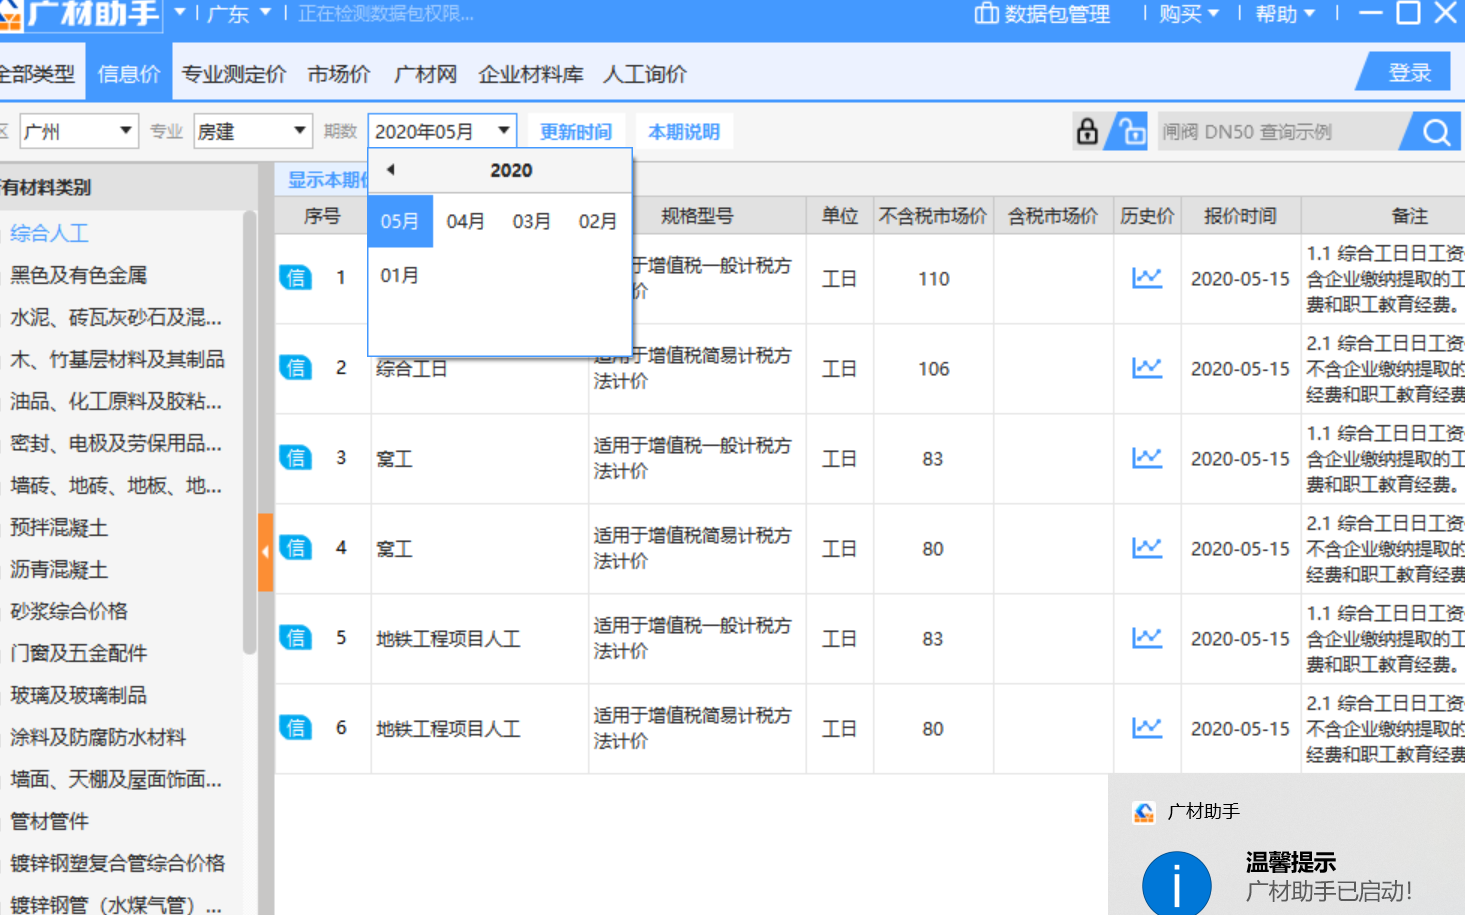Expand the 帮助 menu
Viewport: 1465px width, 915px height.
pyautogui.click(x=1285, y=14)
